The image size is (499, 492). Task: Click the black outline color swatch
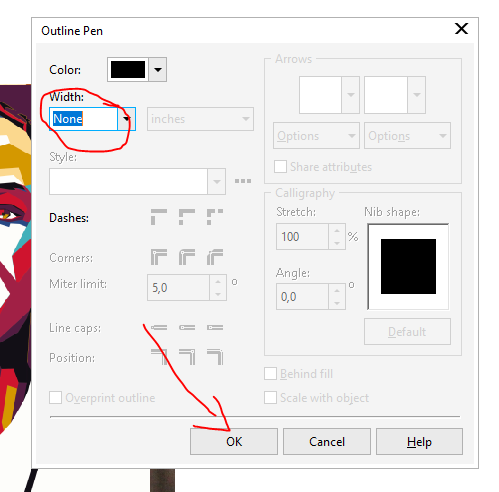(x=128, y=70)
